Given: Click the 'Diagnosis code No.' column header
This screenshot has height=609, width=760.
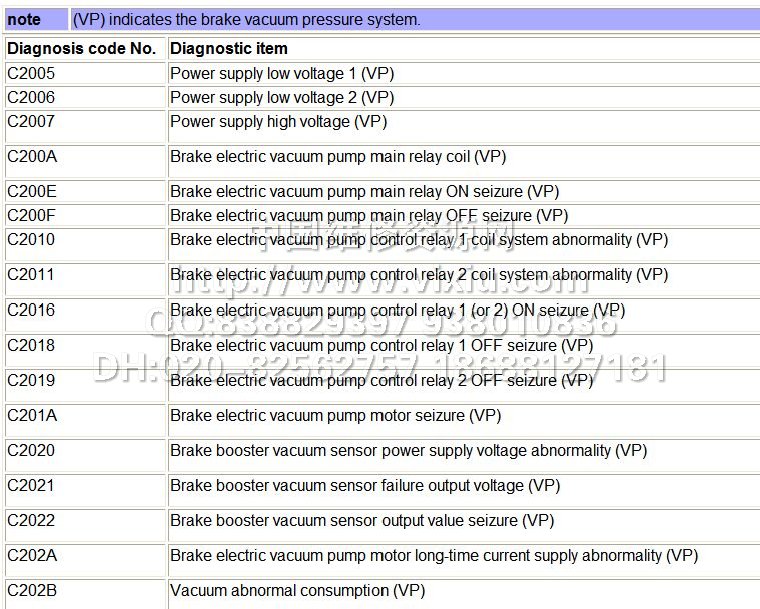Looking at the screenshot, I should coord(81,48).
